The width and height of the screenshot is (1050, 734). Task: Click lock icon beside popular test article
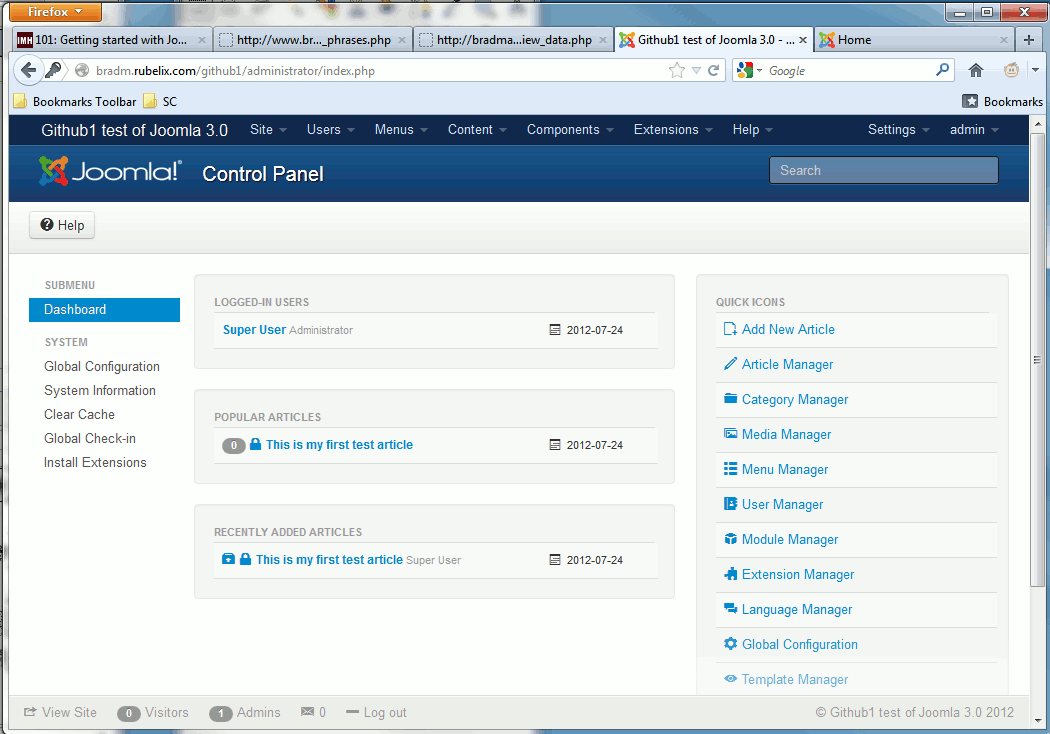(x=255, y=444)
